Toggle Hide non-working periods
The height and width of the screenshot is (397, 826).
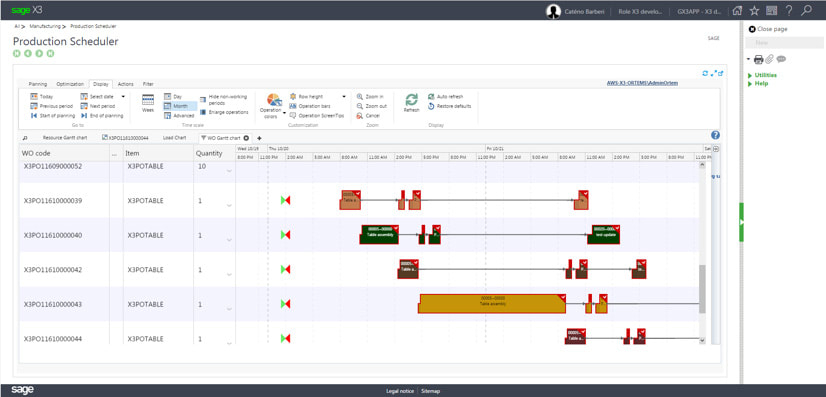[x=223, y=100]
